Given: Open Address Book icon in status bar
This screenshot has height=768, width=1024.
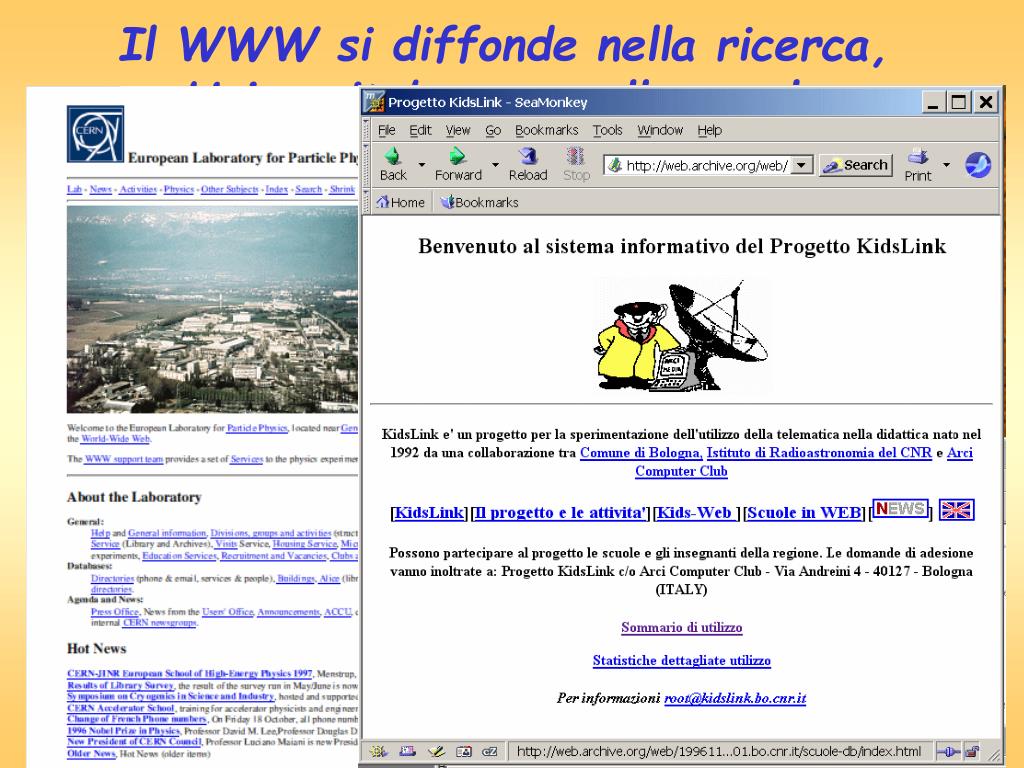Looking at the screenshot, I should click(x=464, y=751).
